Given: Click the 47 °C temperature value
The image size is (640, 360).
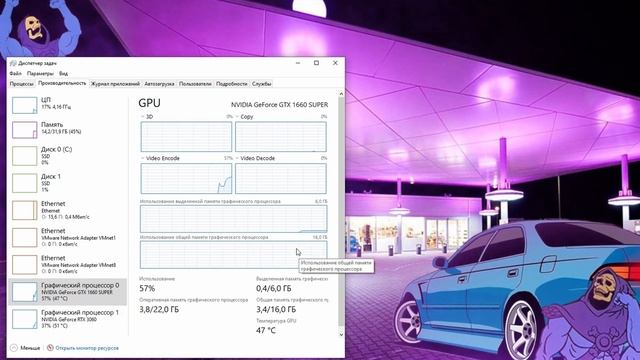Looking at the screenshot, I should point(266,330).
